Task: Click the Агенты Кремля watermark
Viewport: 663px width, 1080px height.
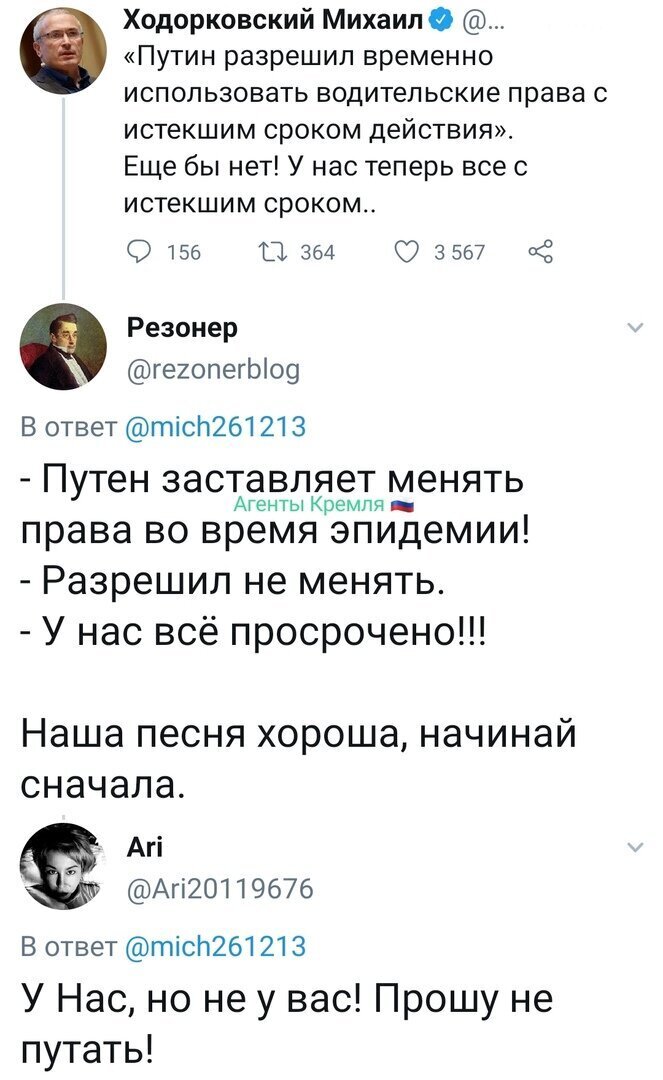Action: click(x=324, y=505)
